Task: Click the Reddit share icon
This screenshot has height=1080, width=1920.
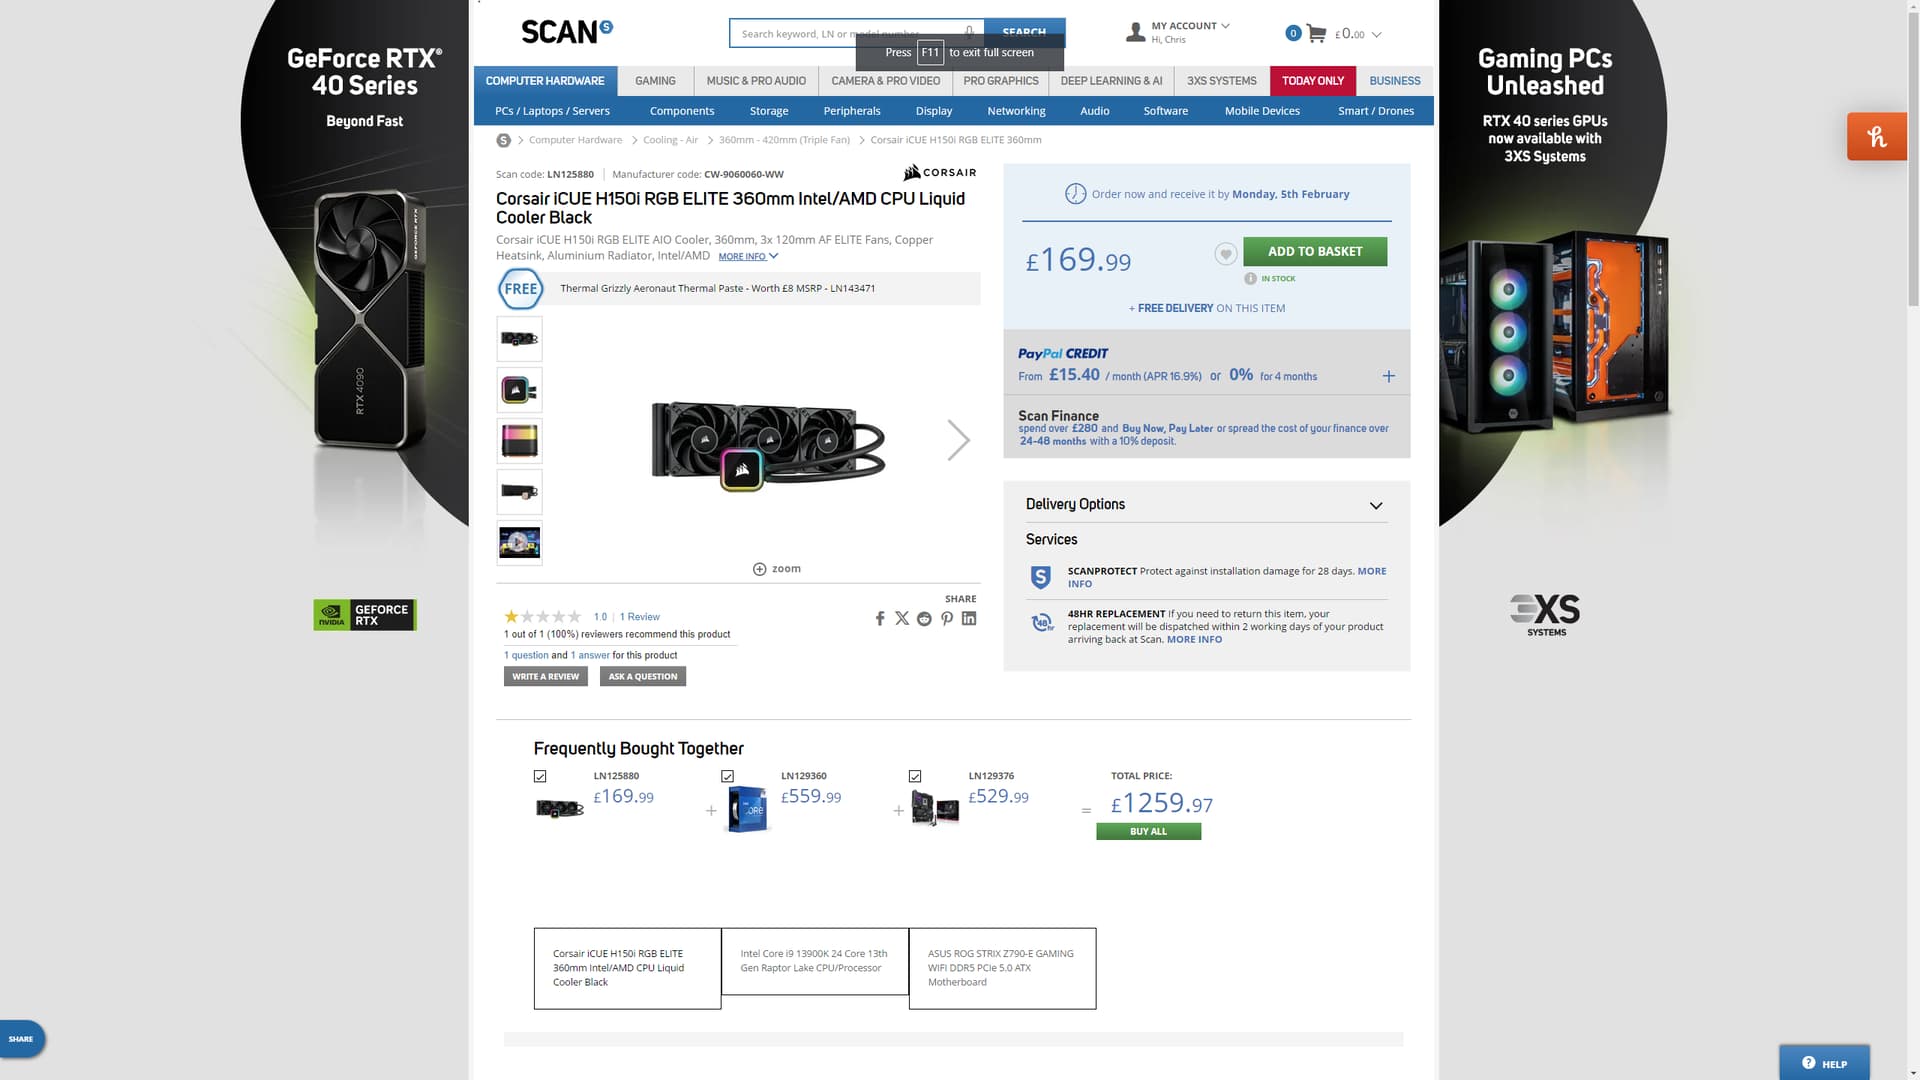Action: pyautogui.click(x=924, y=619)
